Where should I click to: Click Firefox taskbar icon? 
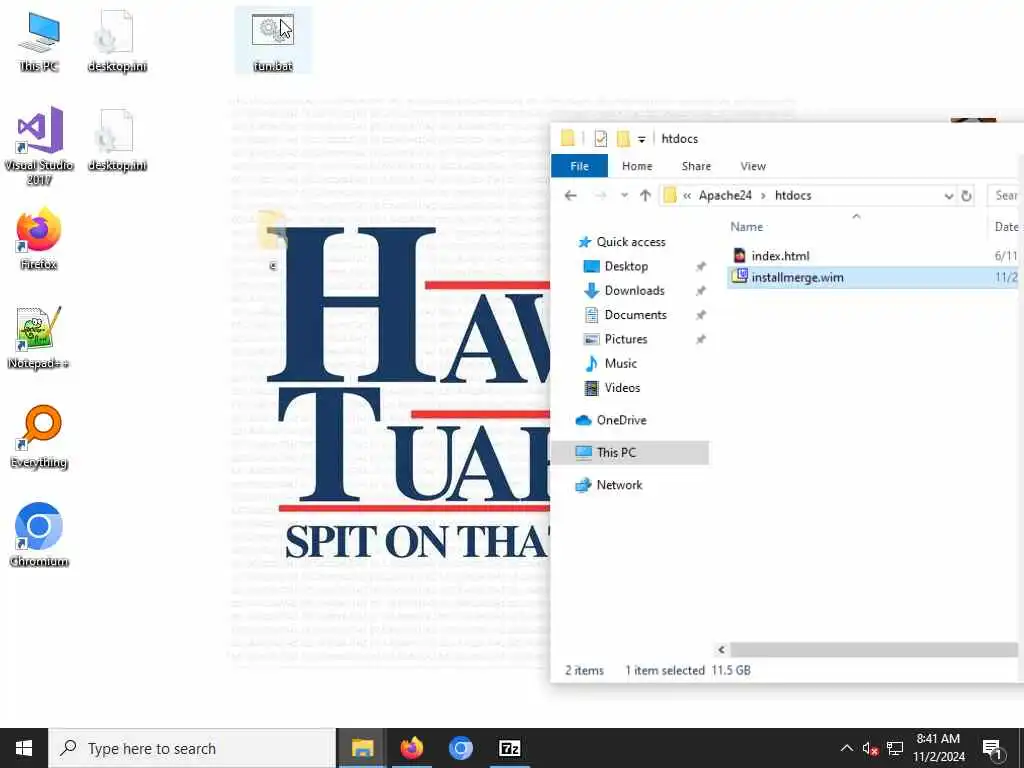(x=411, y=748)
